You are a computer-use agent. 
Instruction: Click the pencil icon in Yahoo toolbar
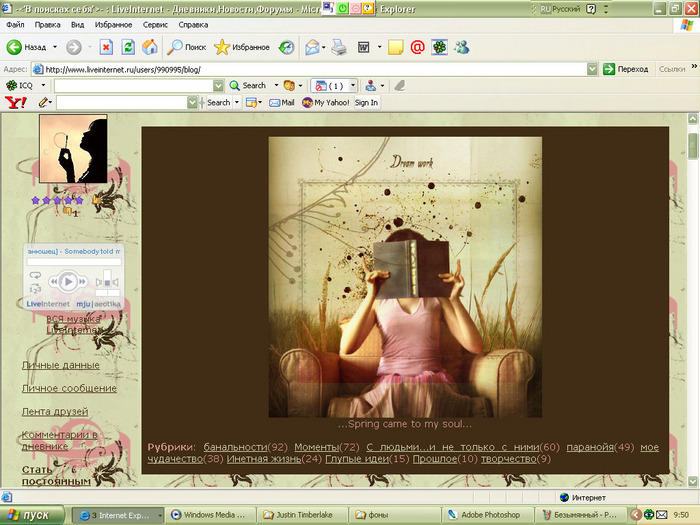(43, 103)
